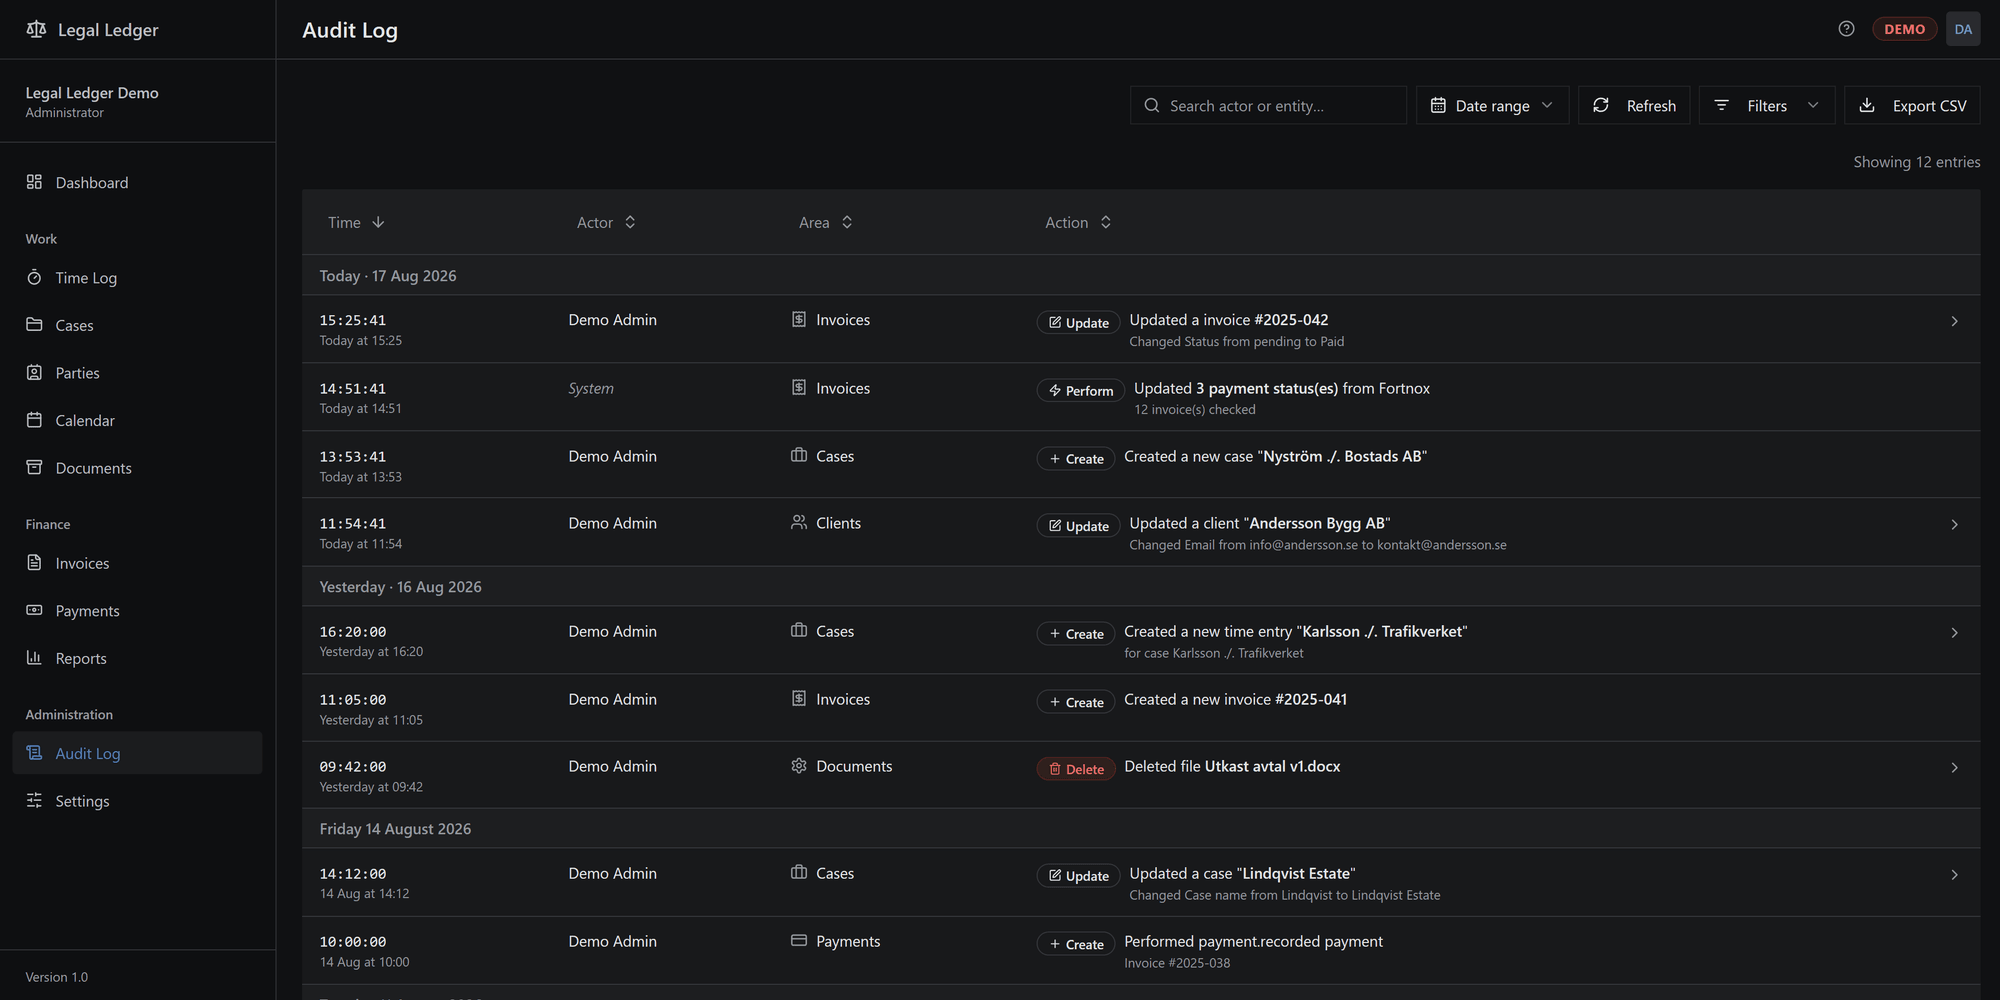The width and height of the screenshot is (2000, 1000).
Task: Click the red Delete badge
Action: point(1076,769)
